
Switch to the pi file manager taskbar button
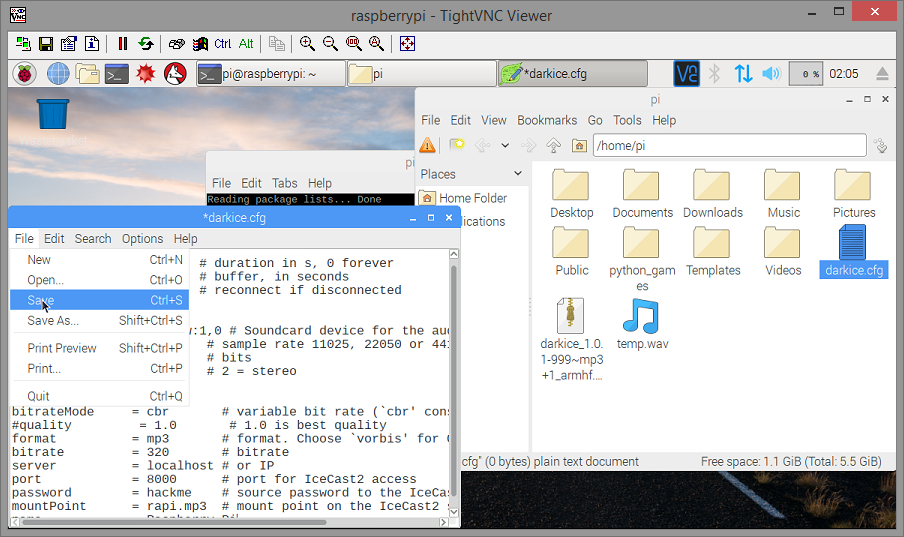421,74
